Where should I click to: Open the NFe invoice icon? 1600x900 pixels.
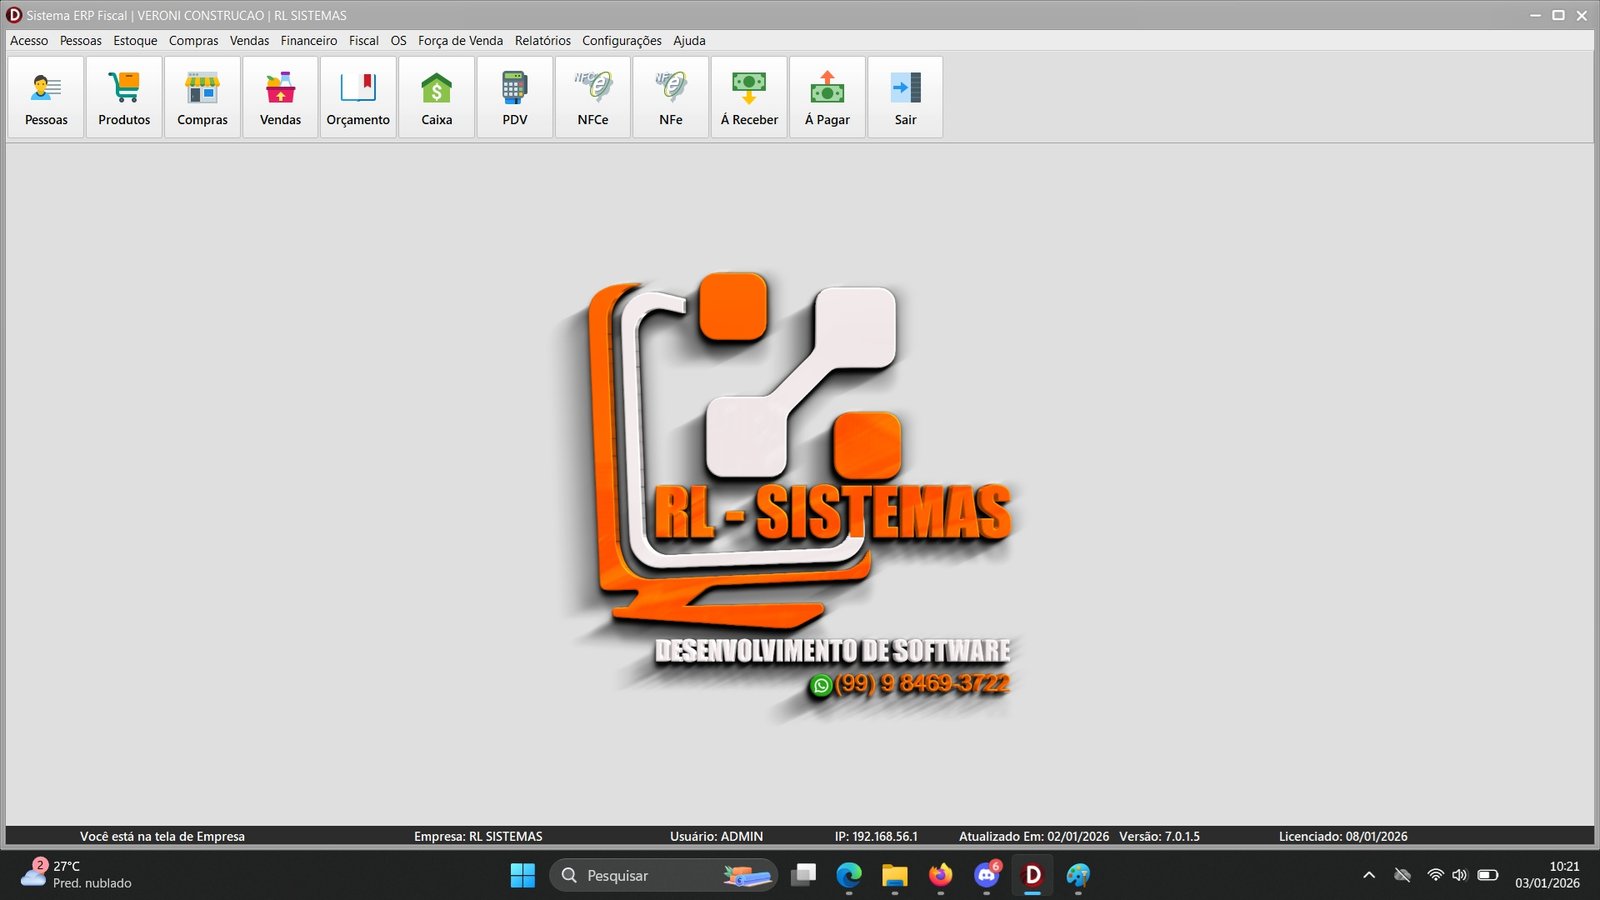click(x=670, y=97)
